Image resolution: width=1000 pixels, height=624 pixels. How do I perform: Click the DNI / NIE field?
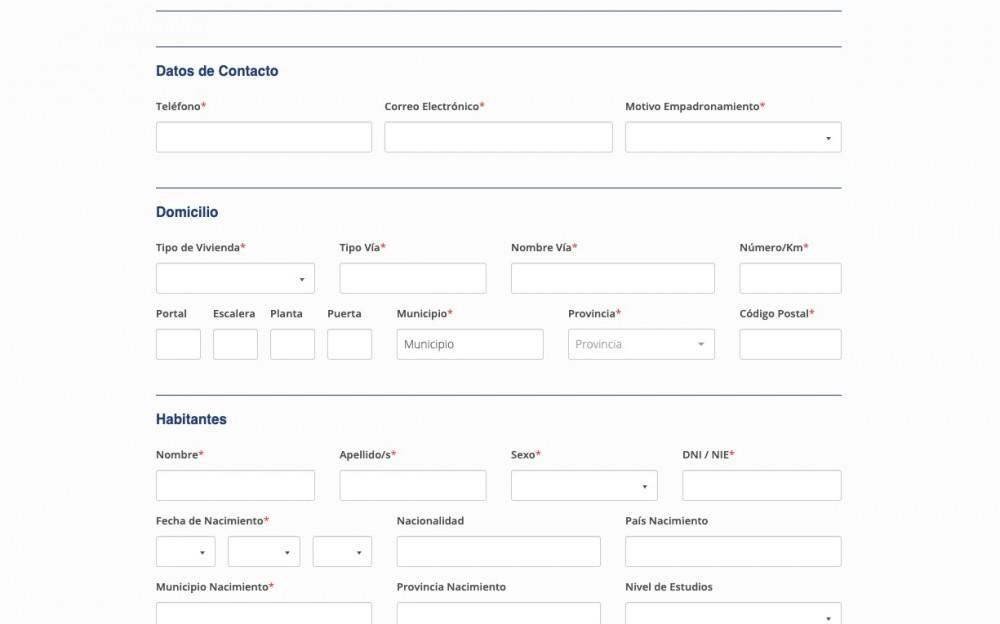tap(762, 485)
